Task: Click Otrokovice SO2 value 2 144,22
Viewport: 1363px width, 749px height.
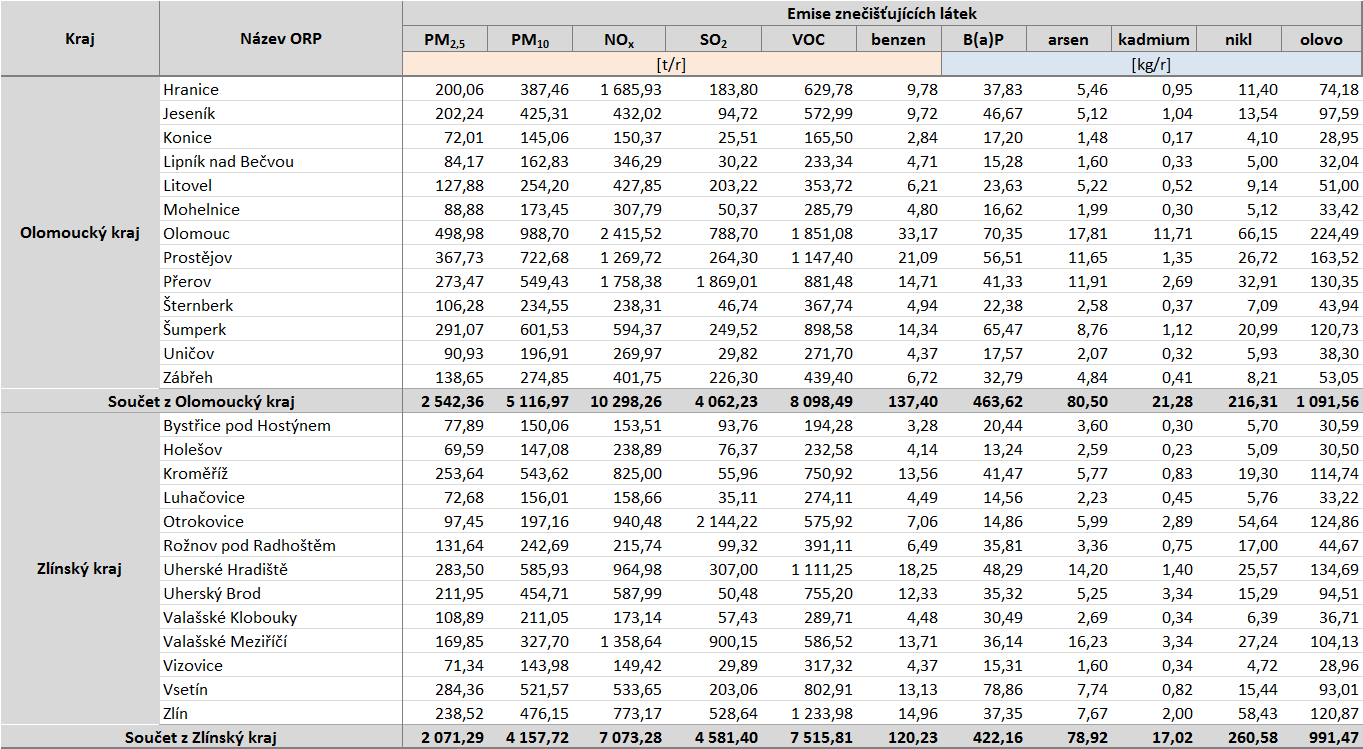Action: (726, 521)
